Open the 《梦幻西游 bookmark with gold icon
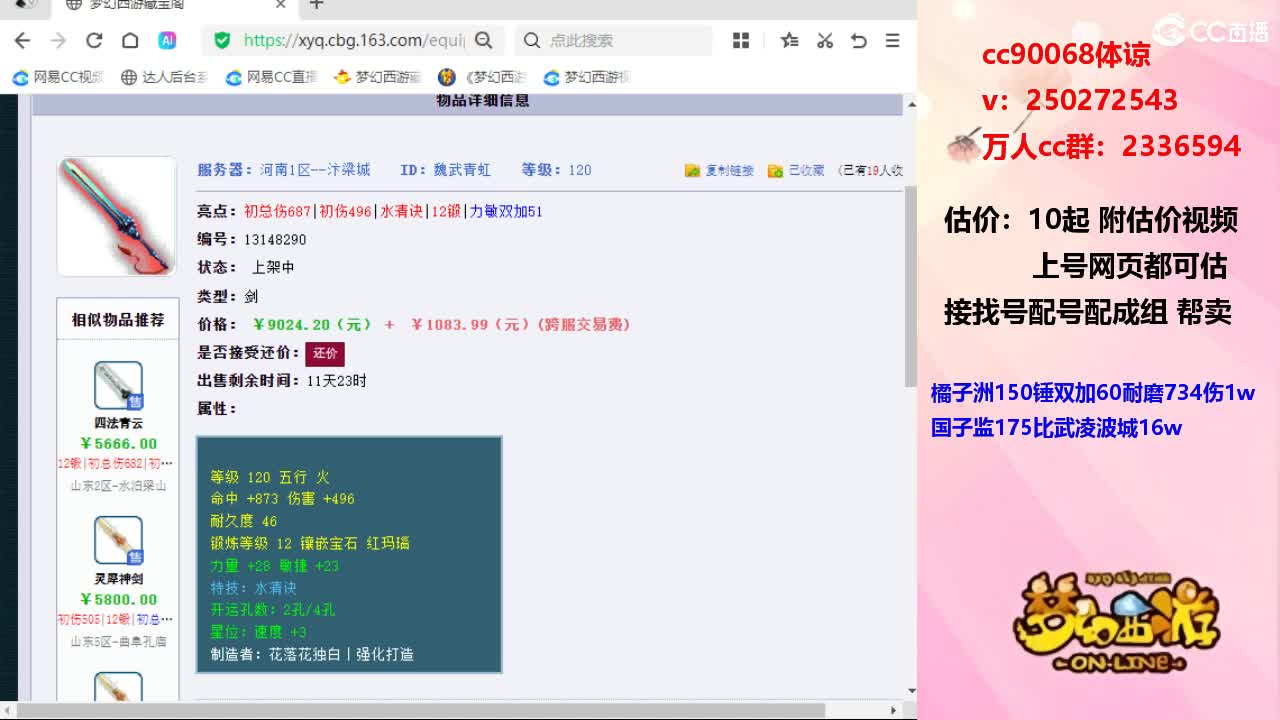The height and width of the screenshot is (720, 1280). click(x=484, y=77)
